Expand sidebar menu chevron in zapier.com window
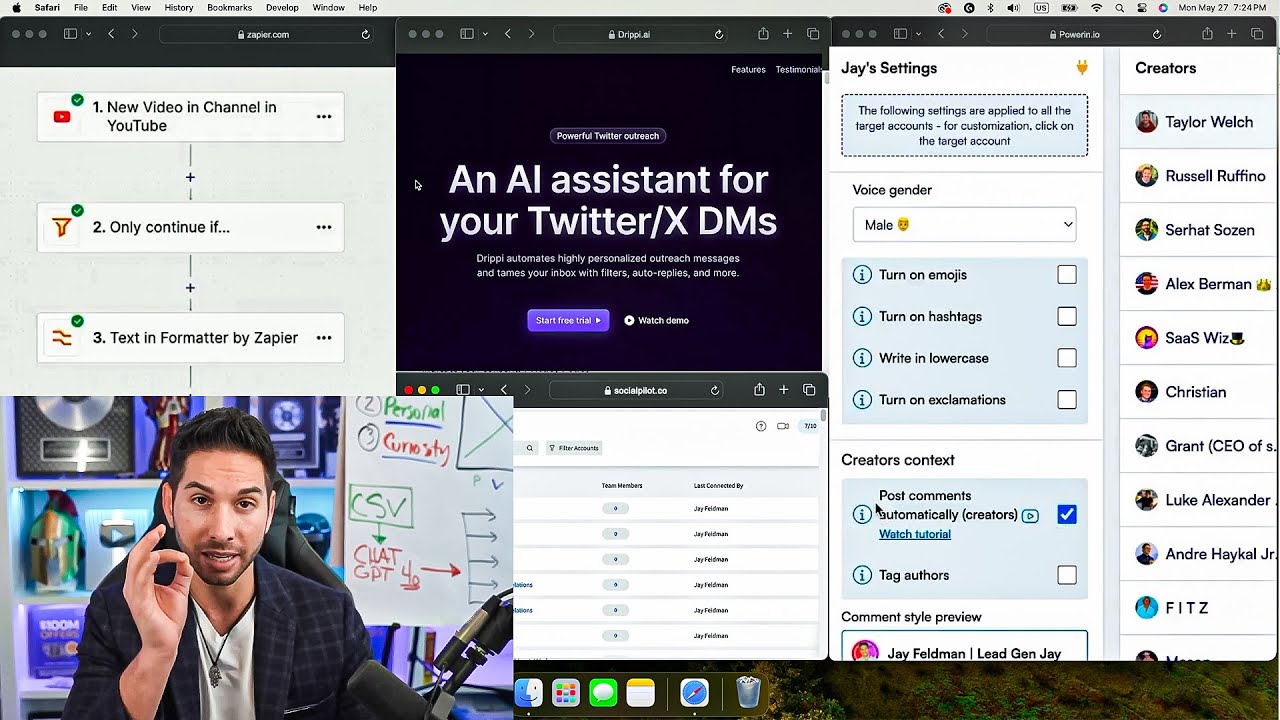1280x720 pixels. click(x=88, y=34)
